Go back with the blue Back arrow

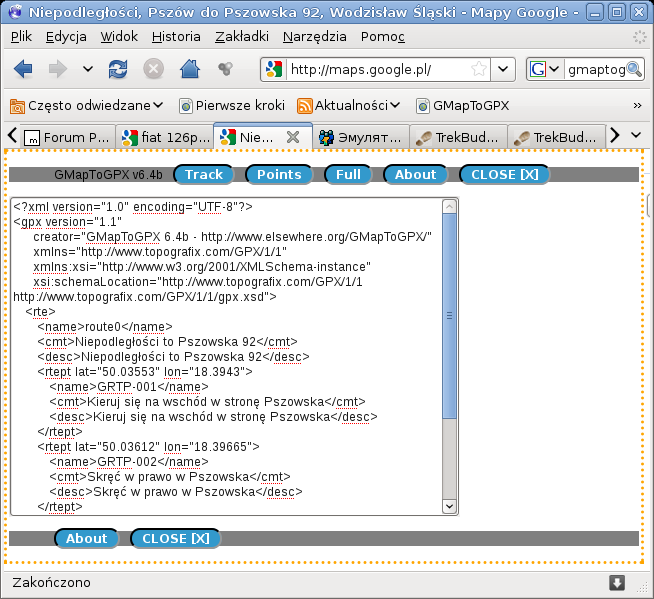tap(23, 69)
